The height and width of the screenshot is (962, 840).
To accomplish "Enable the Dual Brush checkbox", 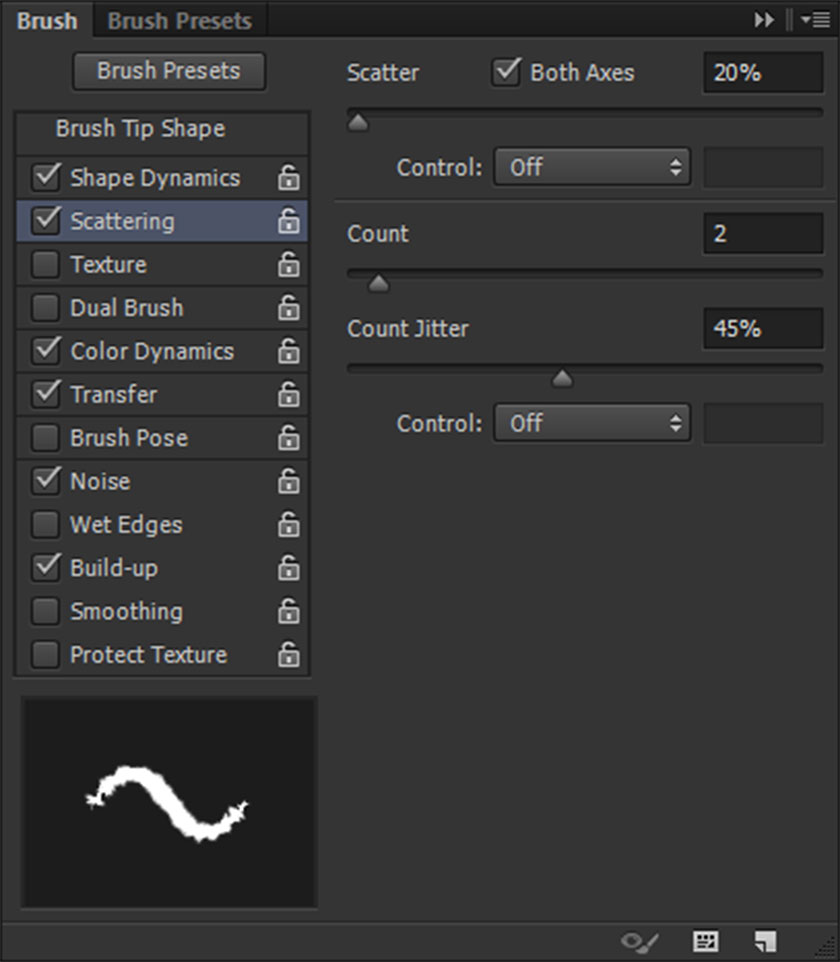I will tap(45, 308).
